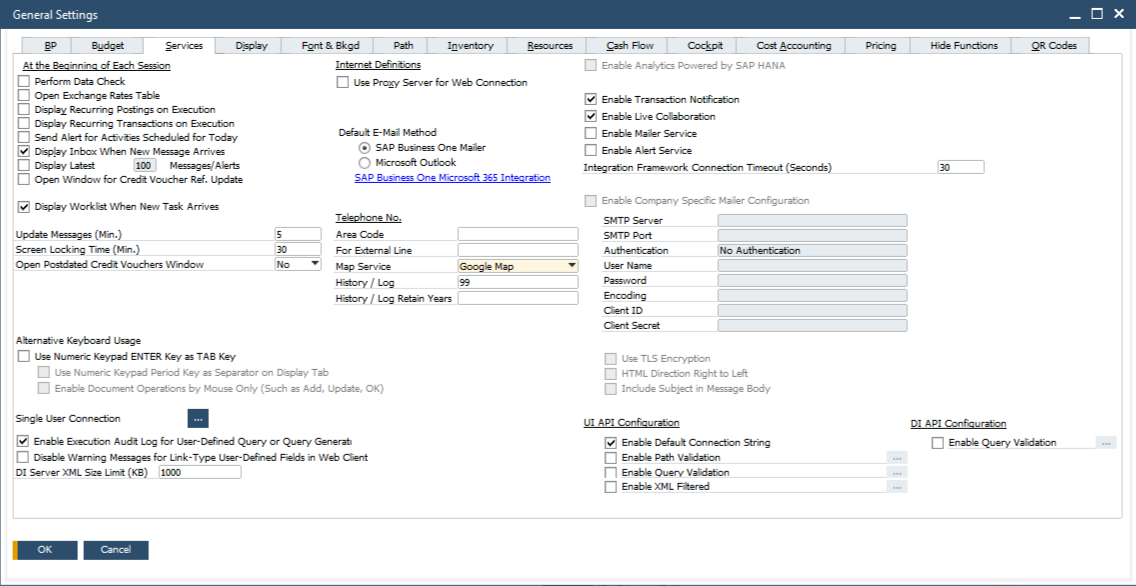Click Integration Framework Connection Timeout field
This screenshot has height=586, width=1136.
coord(961,167)
